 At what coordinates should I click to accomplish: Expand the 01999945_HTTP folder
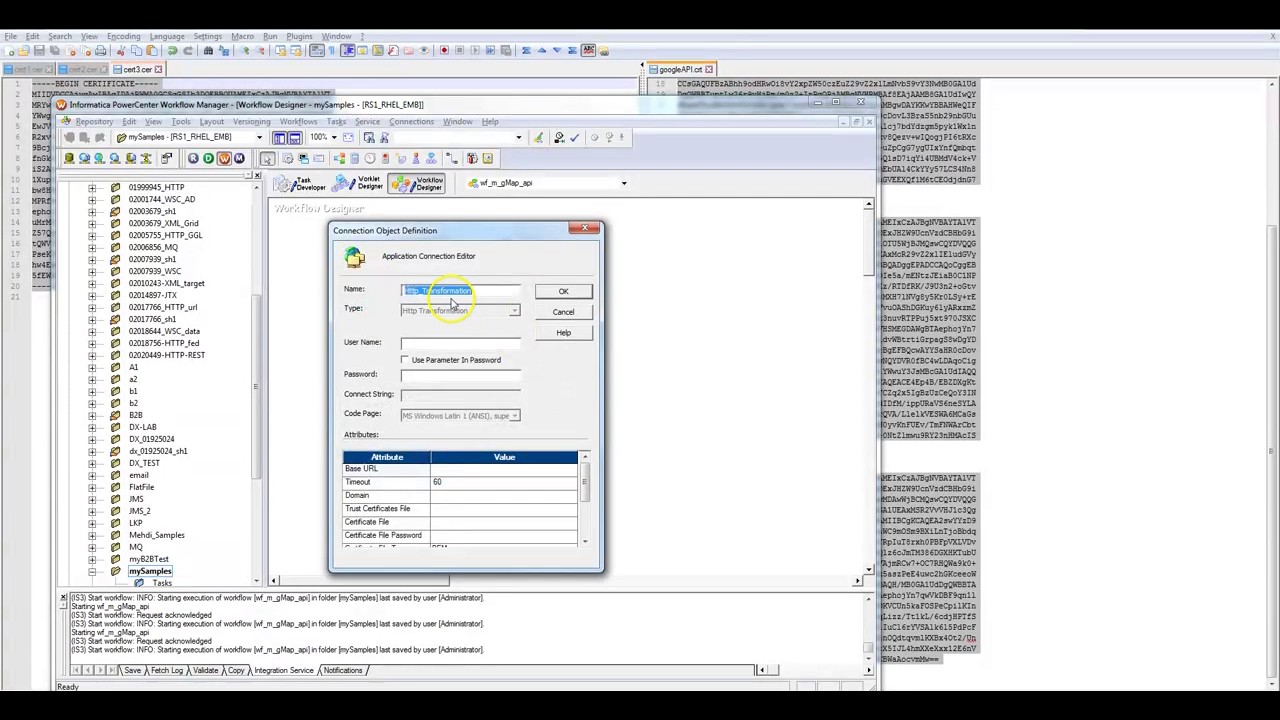[x=92, y=187]
